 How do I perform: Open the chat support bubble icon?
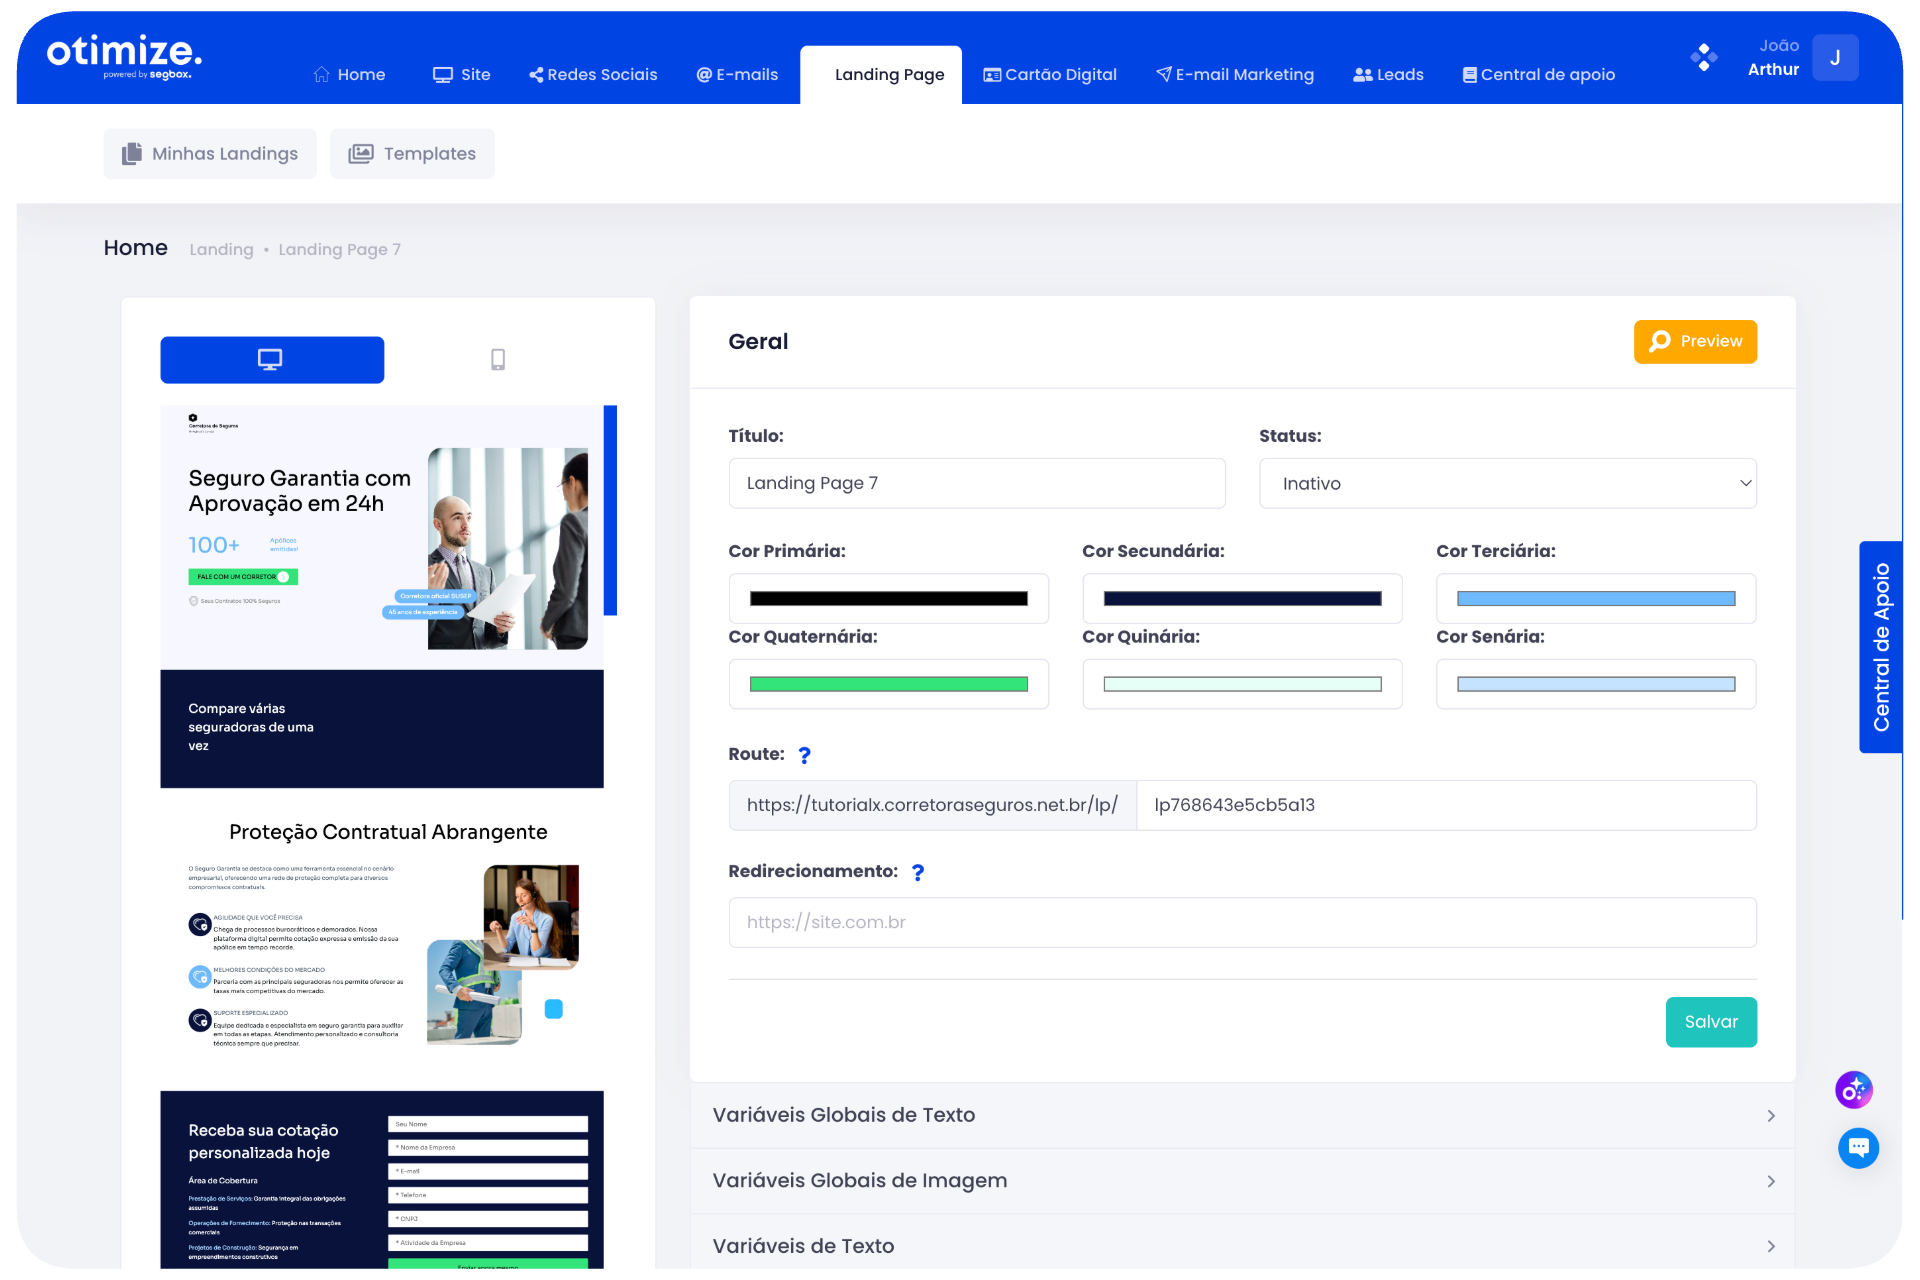1858,1147
